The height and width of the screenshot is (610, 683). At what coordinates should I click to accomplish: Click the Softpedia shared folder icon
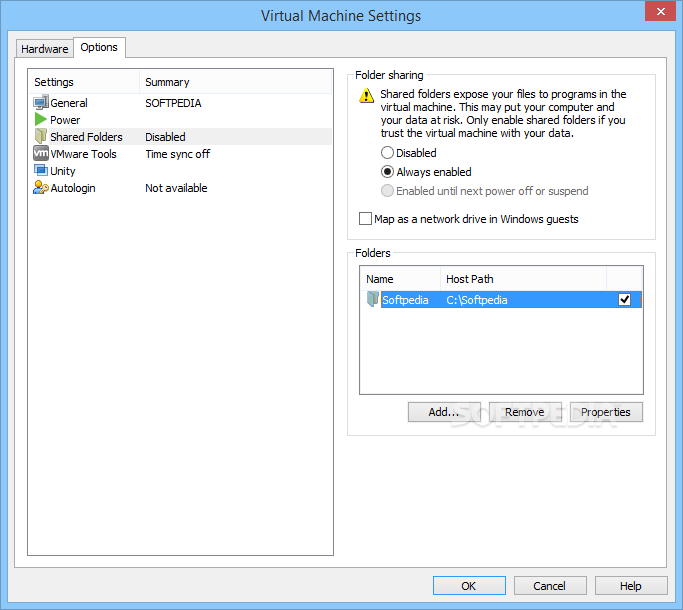pyautogui.click(x=372, y=299)
